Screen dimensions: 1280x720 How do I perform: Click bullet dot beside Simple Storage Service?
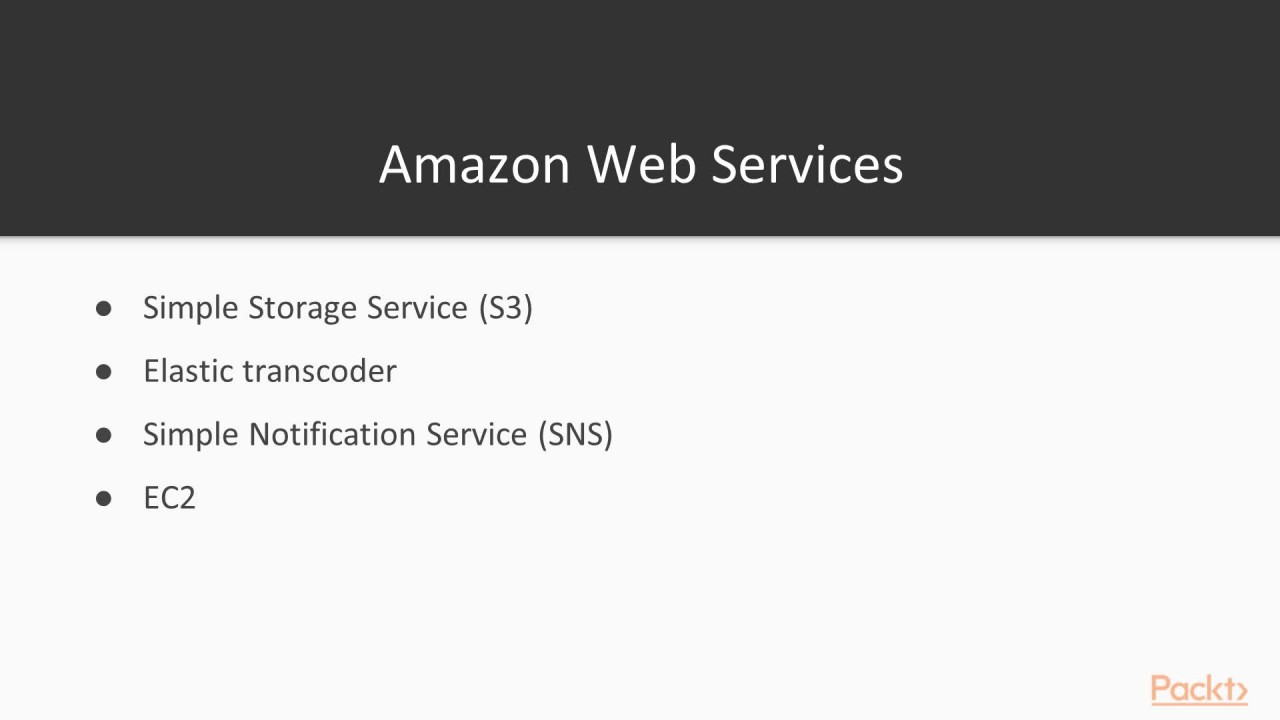click(x=104, y=309)
